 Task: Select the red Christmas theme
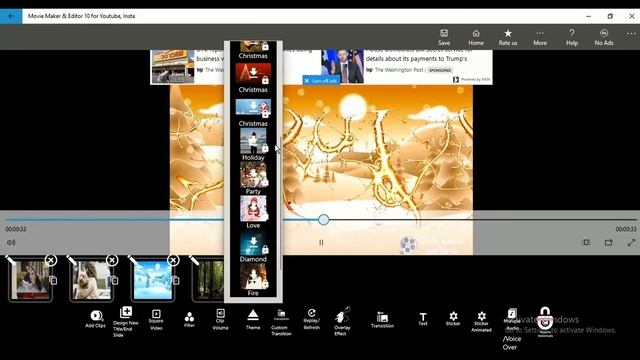[x=253, y=78]
